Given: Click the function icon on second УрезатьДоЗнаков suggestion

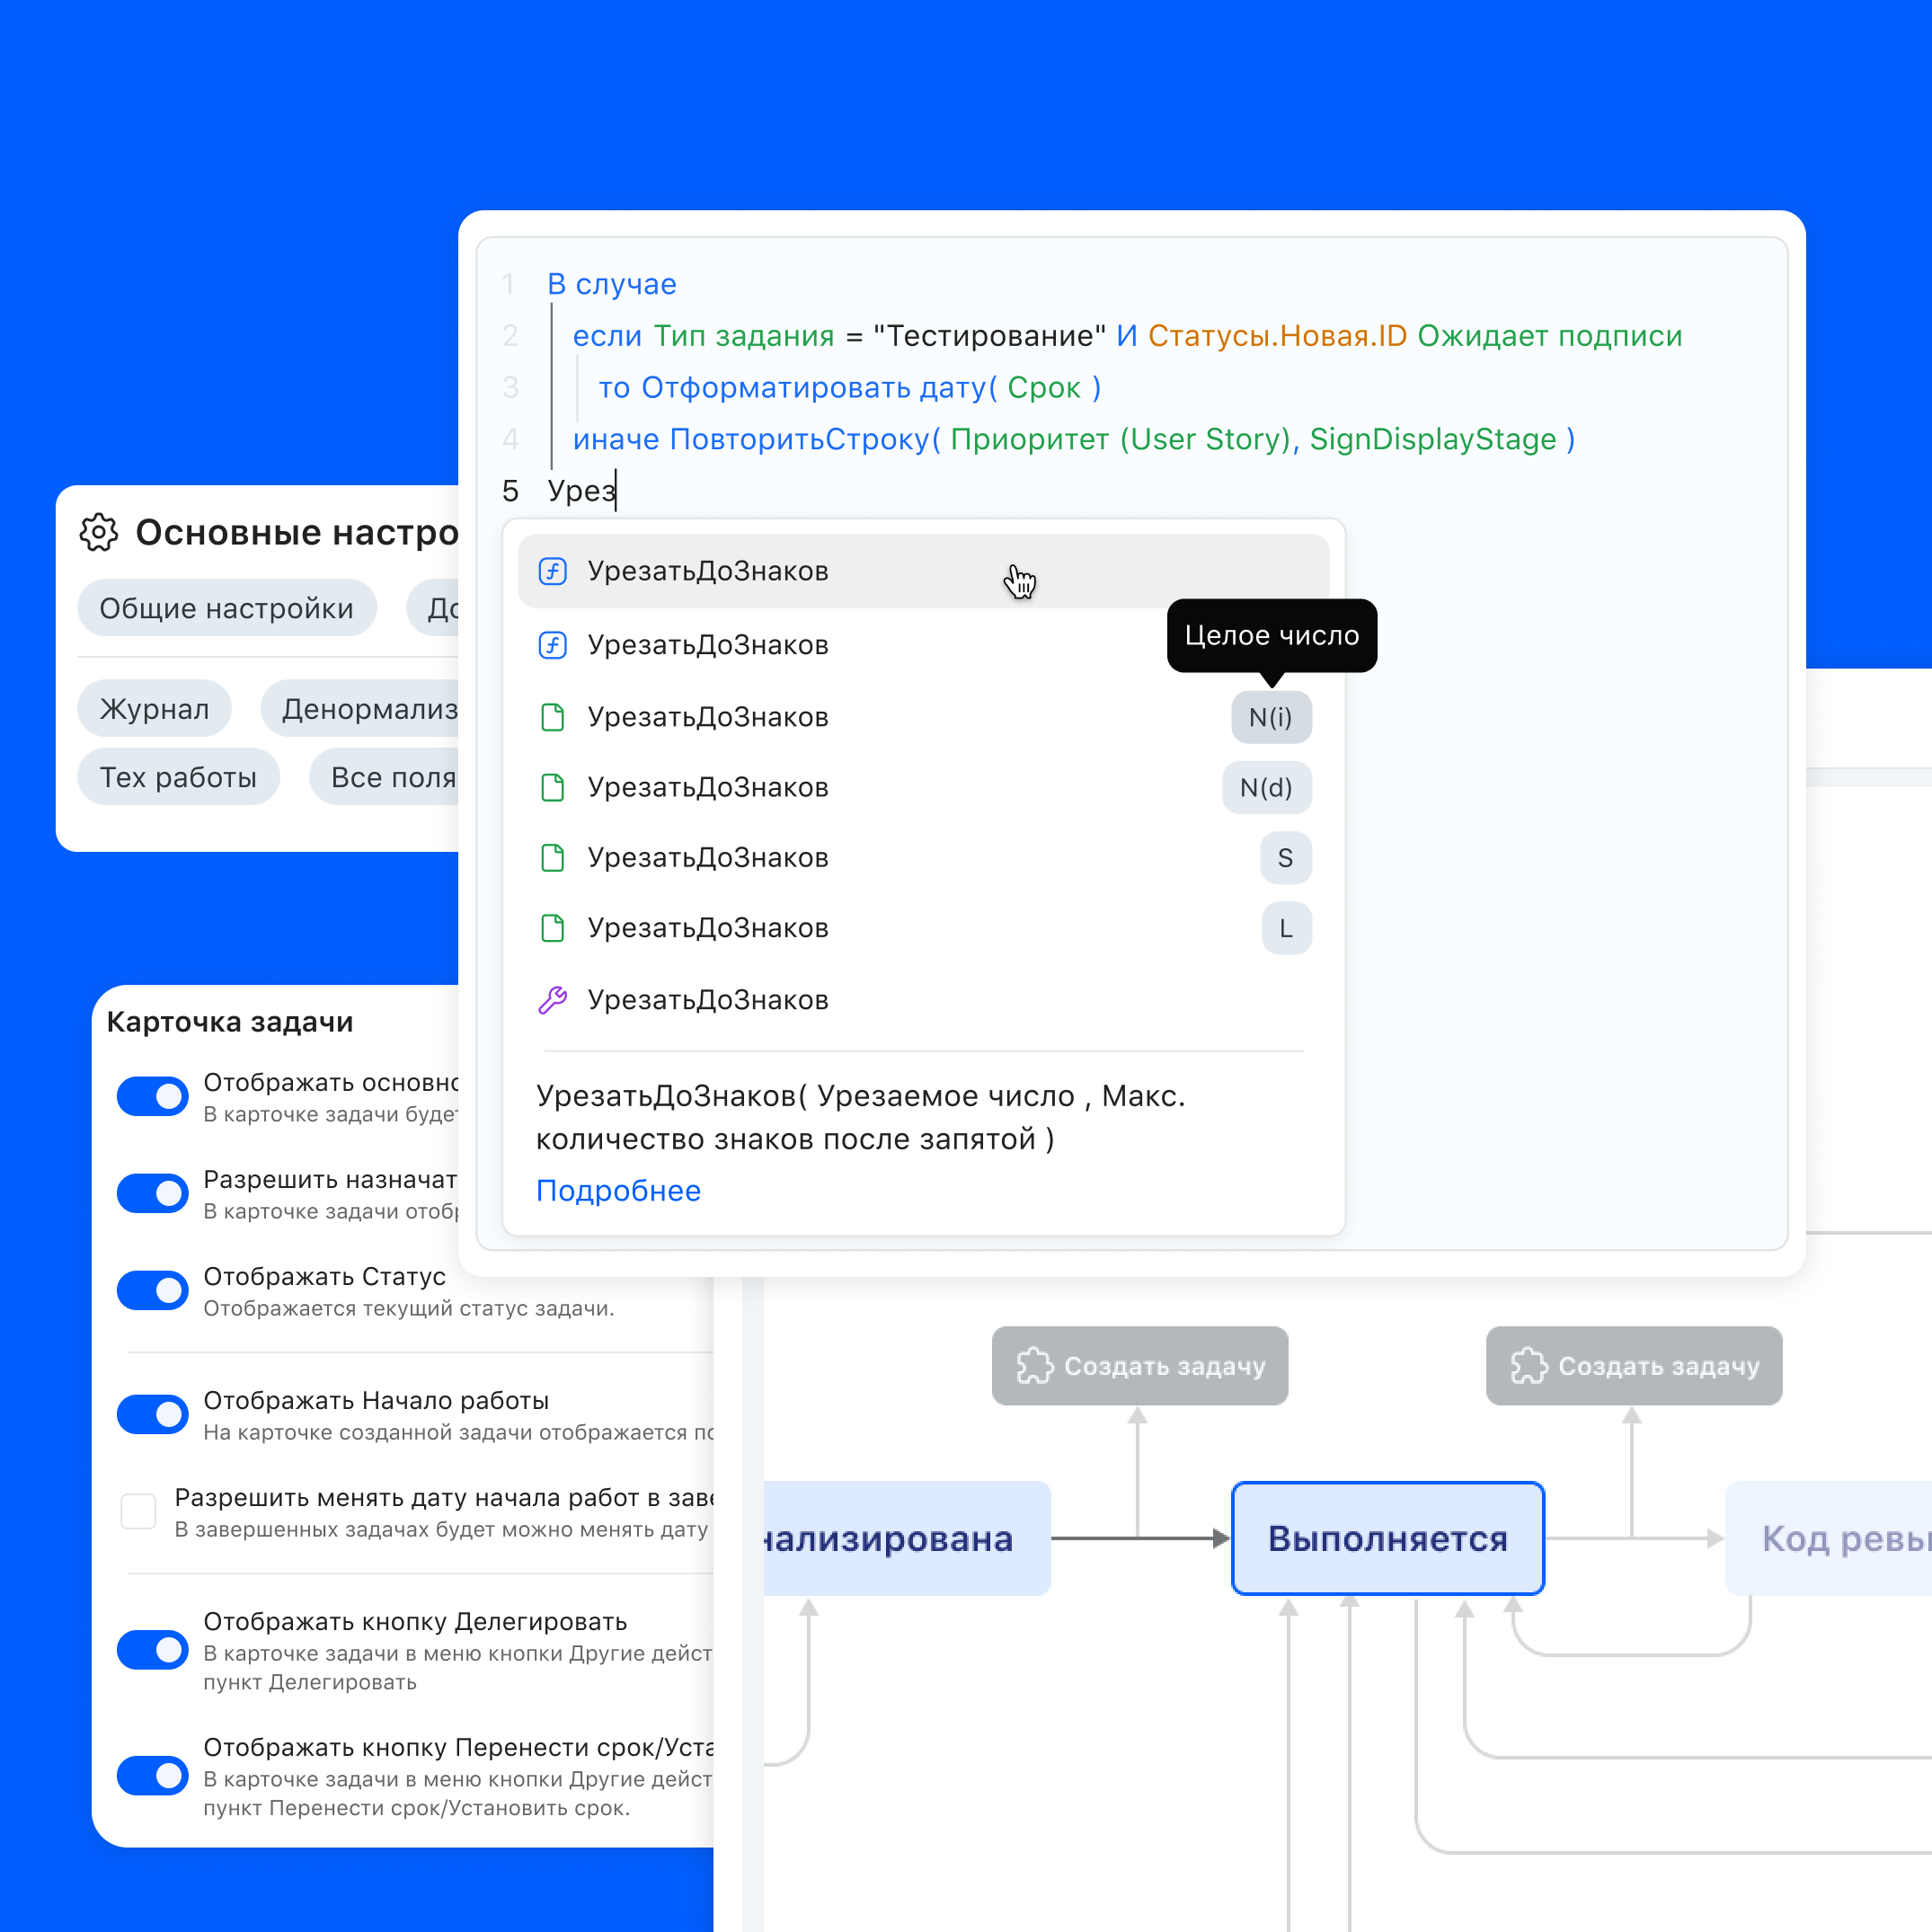Looking at the screenshot, I should (x=552, y=645).
